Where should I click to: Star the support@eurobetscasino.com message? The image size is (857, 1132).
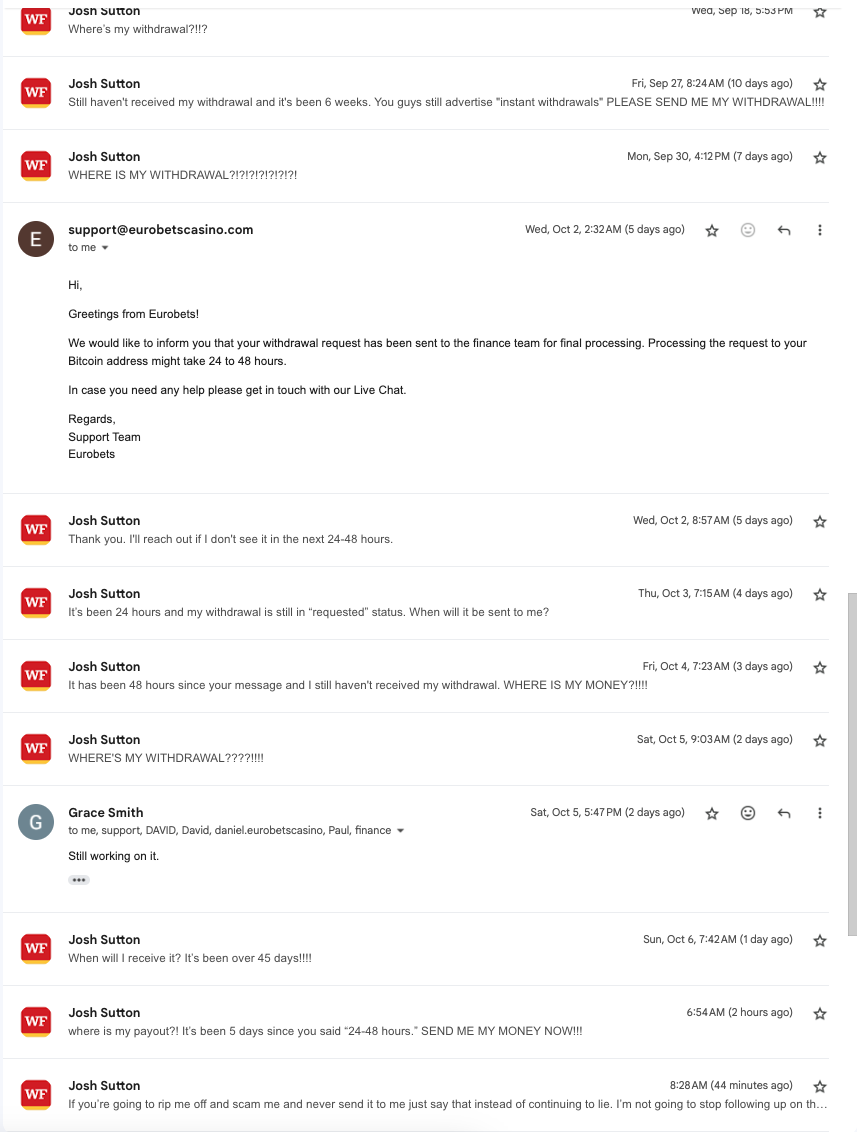click(712, 230)
